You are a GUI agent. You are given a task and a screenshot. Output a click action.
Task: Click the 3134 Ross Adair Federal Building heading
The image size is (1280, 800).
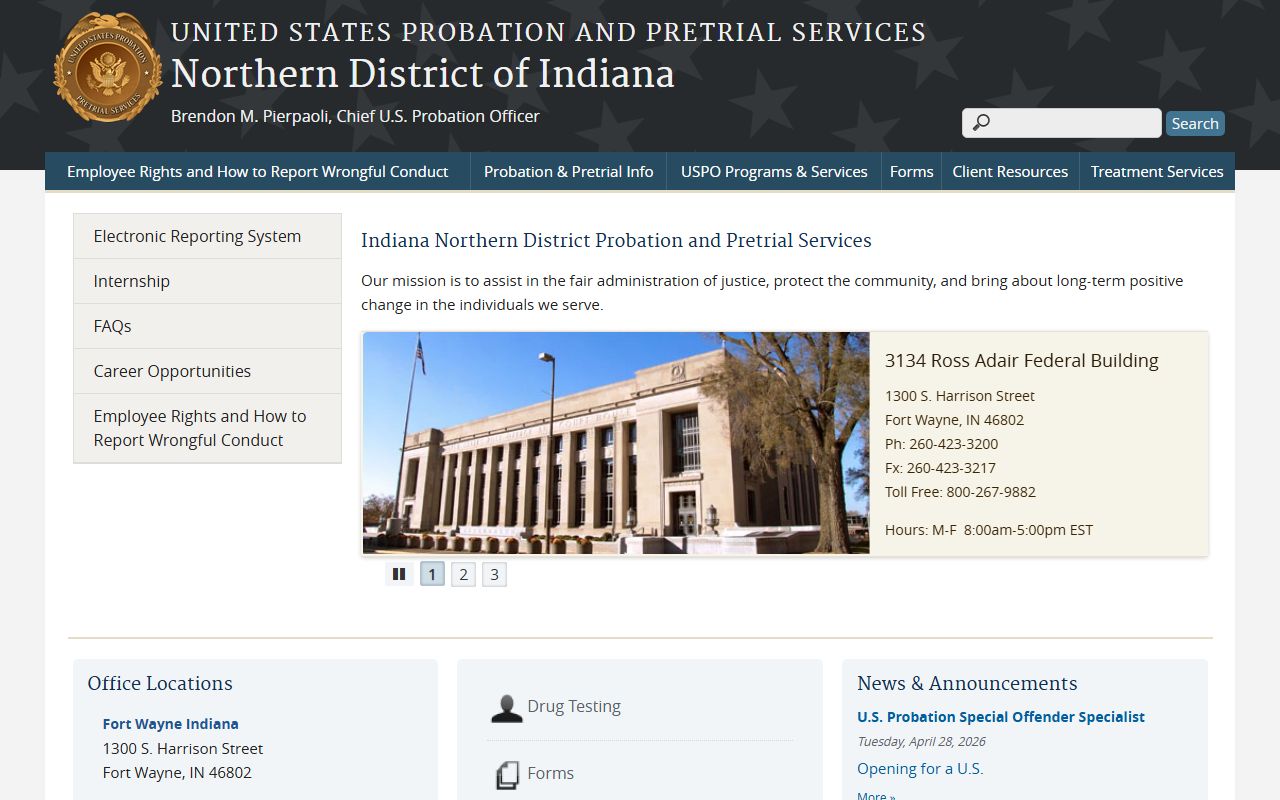(x=1022, y=360)
